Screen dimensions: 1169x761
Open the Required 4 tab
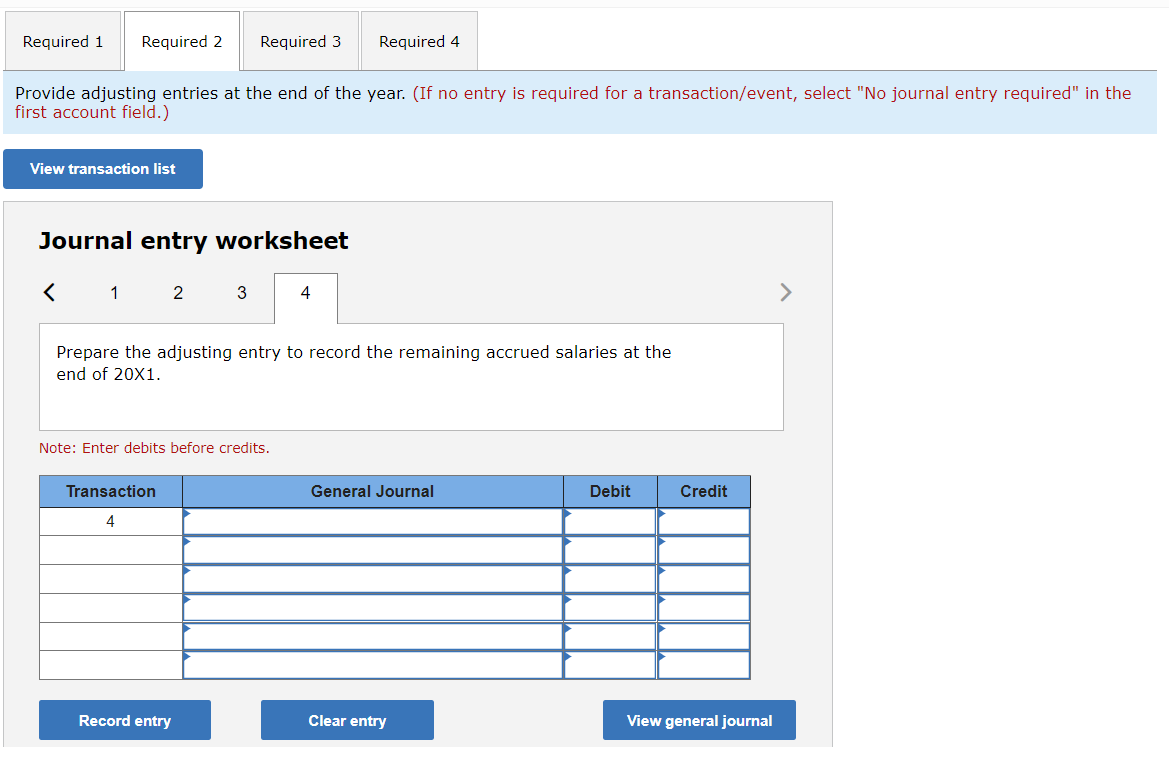coord(418,41)
